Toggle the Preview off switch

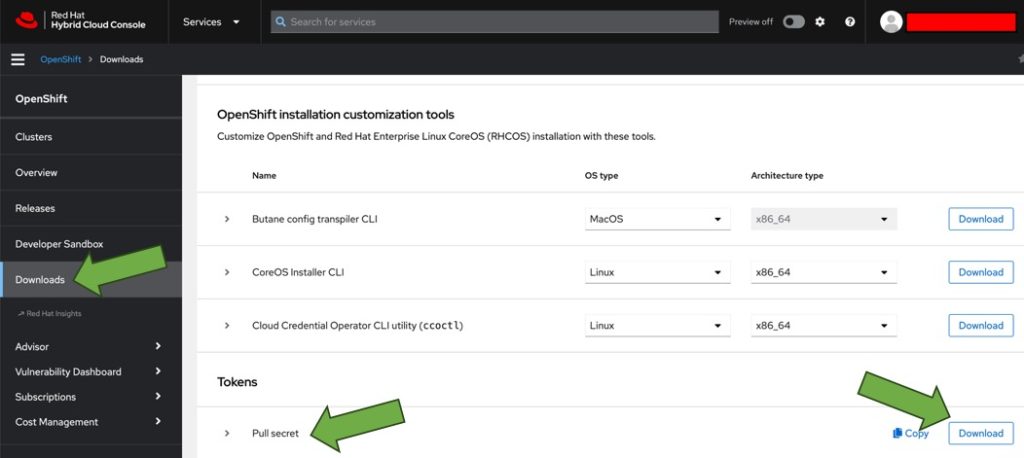(794, 22)
